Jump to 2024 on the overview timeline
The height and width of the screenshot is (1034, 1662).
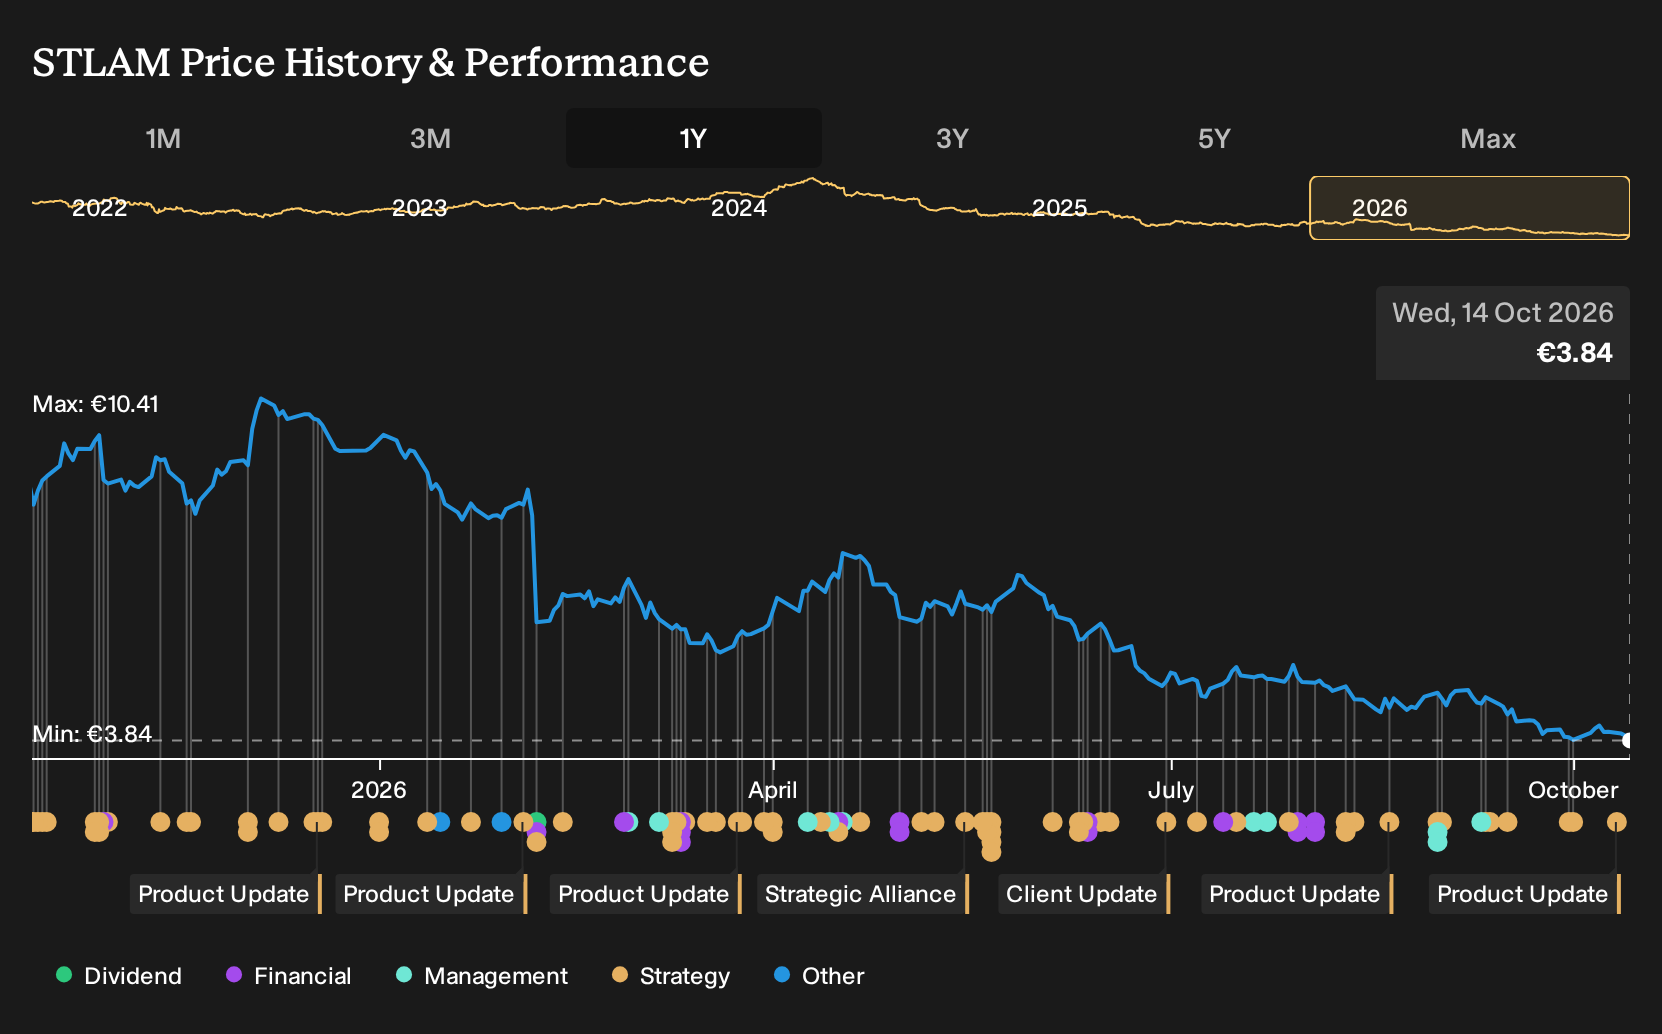[739, 208]
